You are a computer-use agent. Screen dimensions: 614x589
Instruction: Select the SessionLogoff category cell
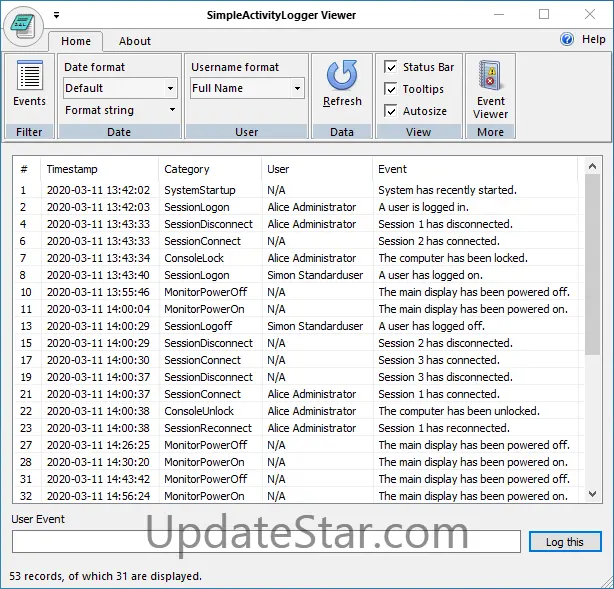pos(198,326)
